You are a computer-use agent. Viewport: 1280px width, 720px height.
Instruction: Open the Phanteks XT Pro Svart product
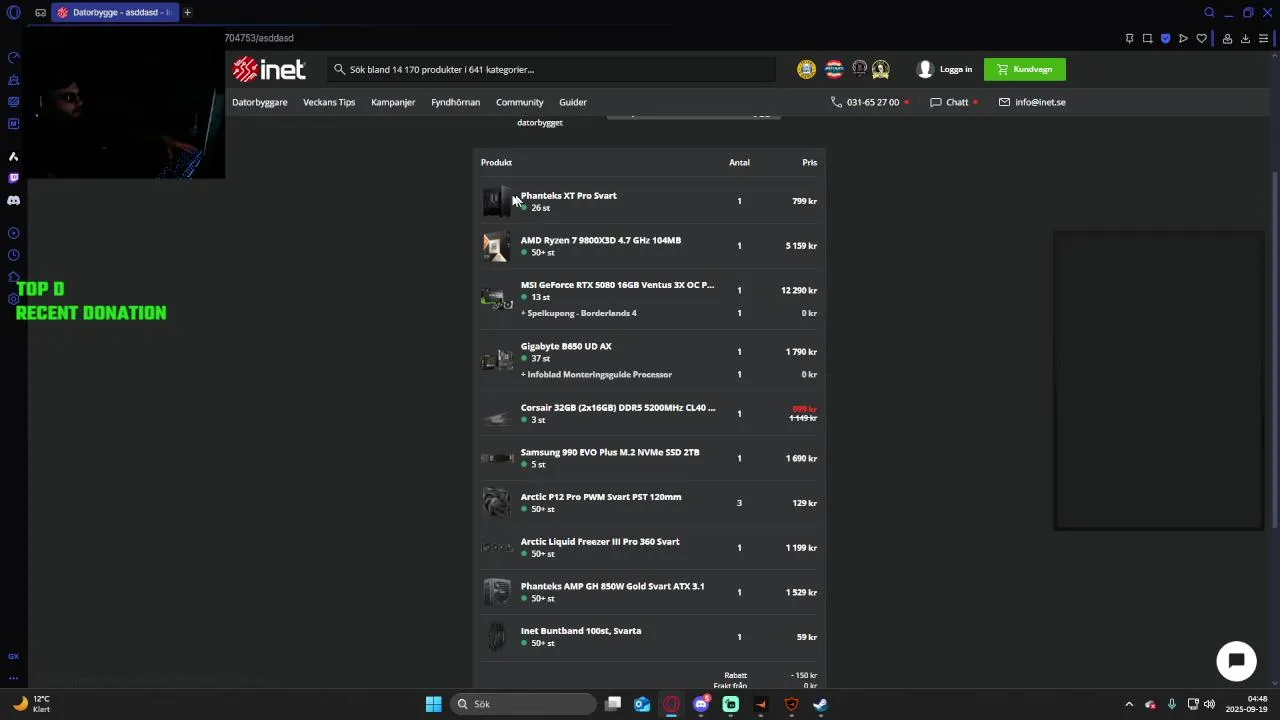tap(569, 196)
